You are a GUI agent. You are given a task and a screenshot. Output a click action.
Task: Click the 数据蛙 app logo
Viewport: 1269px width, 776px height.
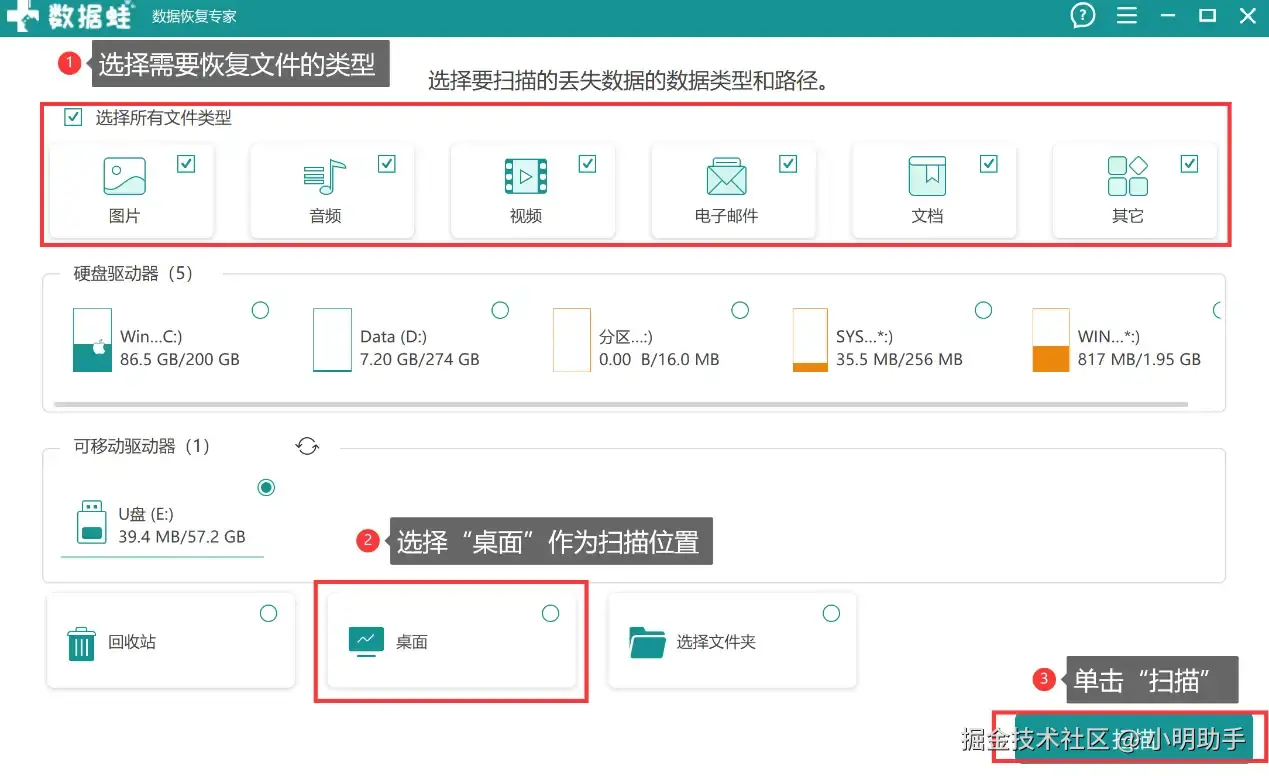click(x=70, y=15)
